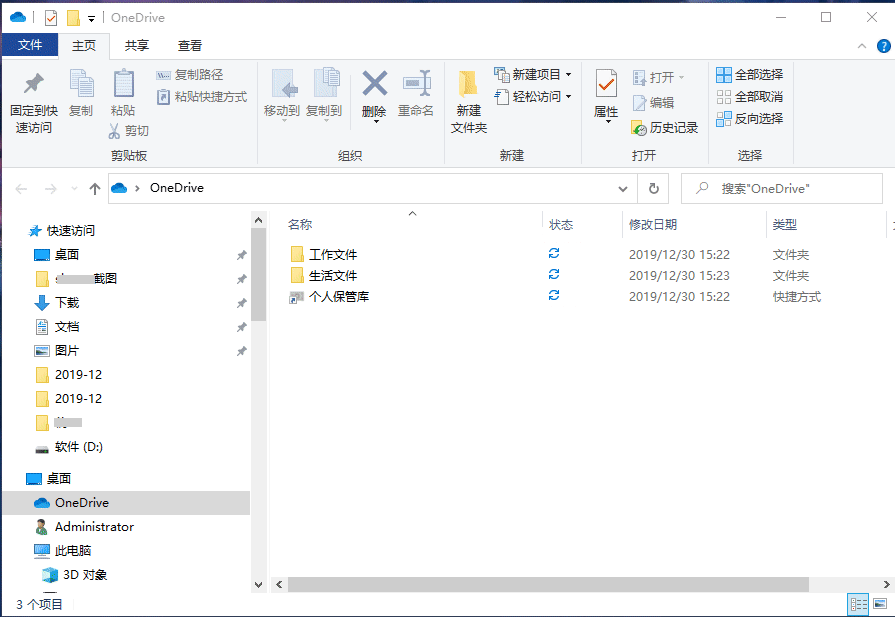
Task: Click Paste shortcut (粘贴快捷方式) command
Action: [x=202, y=97]
